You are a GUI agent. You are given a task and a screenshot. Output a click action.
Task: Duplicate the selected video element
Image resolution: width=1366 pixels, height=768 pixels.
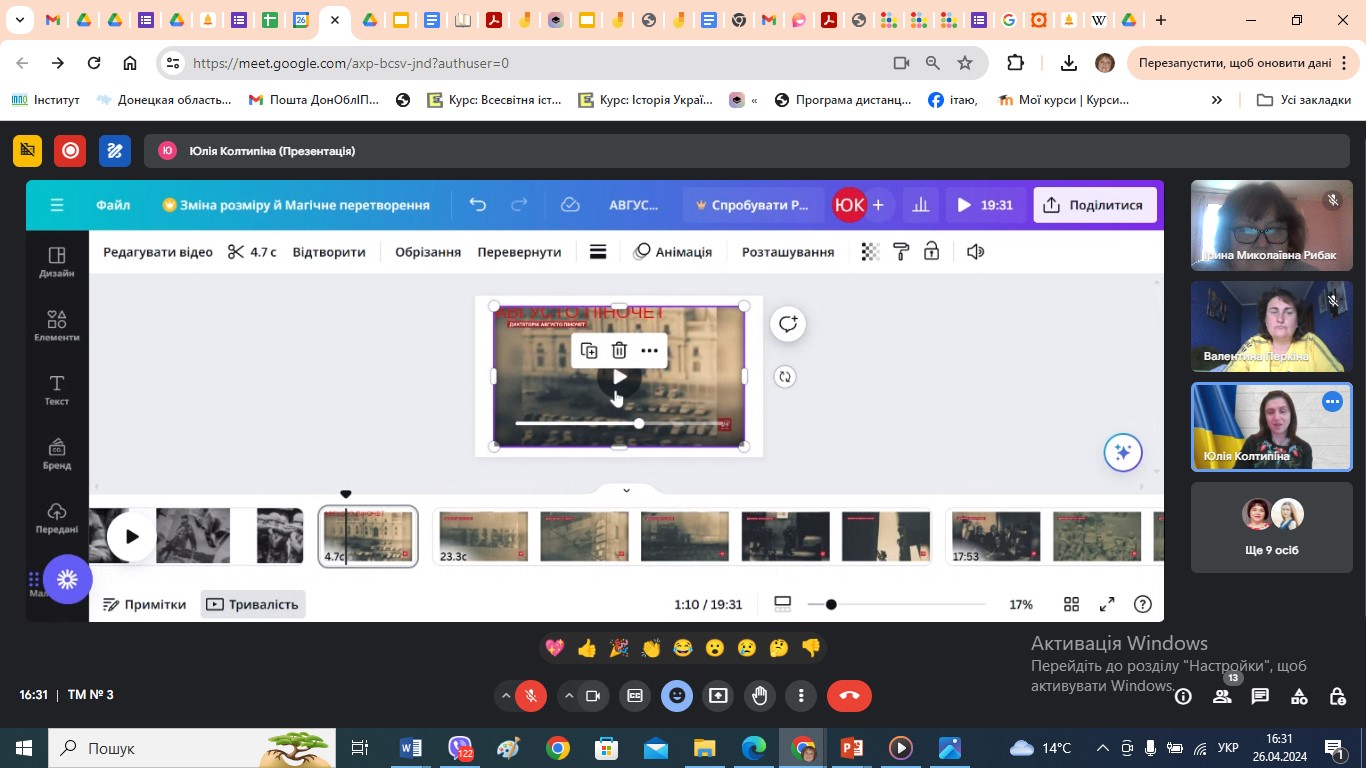pyautogui.click(x=589, y=350)
